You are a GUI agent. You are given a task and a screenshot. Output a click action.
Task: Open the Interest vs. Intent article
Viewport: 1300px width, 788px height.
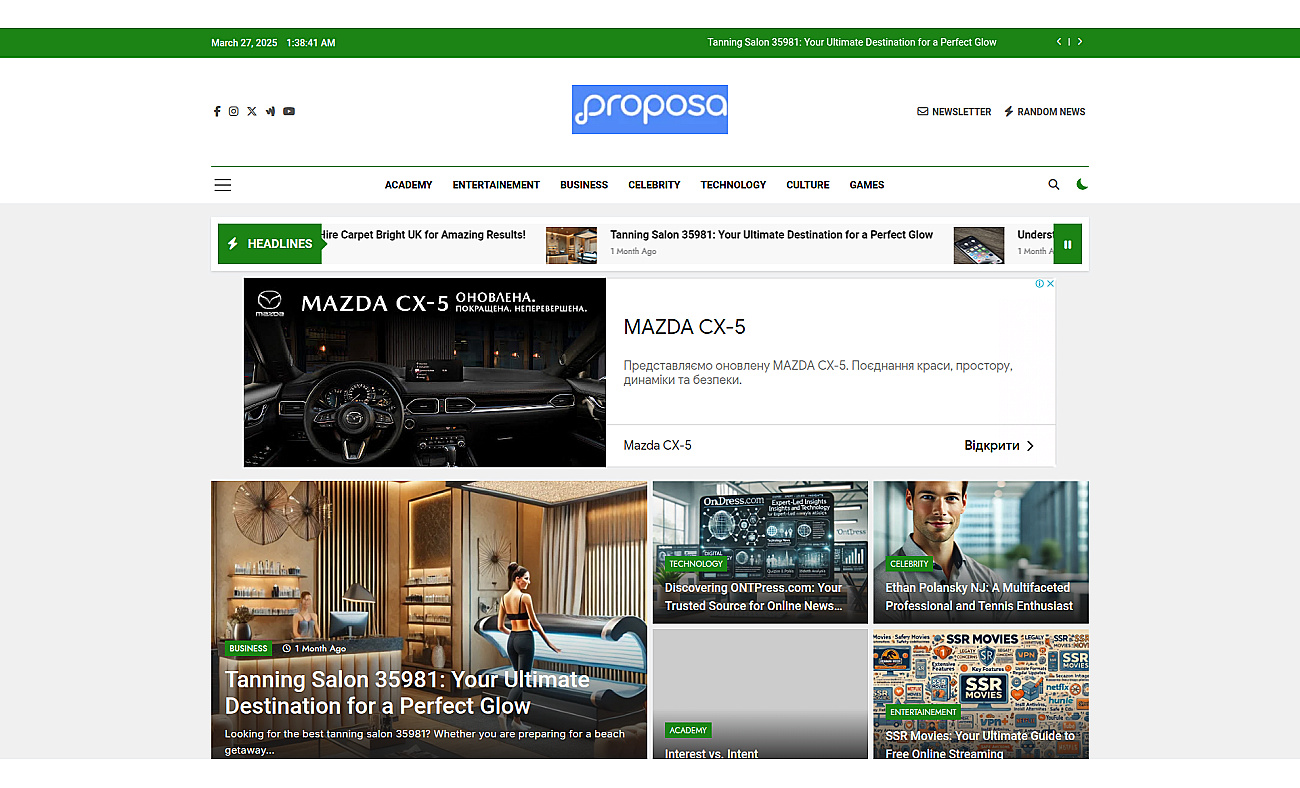pos(712,753)
